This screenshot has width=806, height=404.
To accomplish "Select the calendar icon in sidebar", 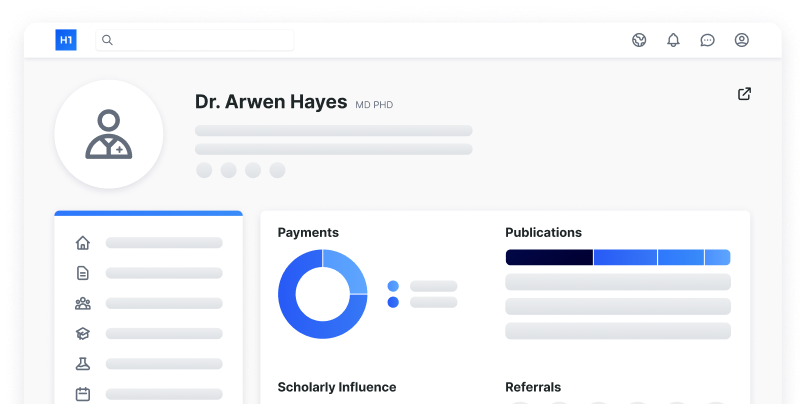I will [x=83, y=394].
